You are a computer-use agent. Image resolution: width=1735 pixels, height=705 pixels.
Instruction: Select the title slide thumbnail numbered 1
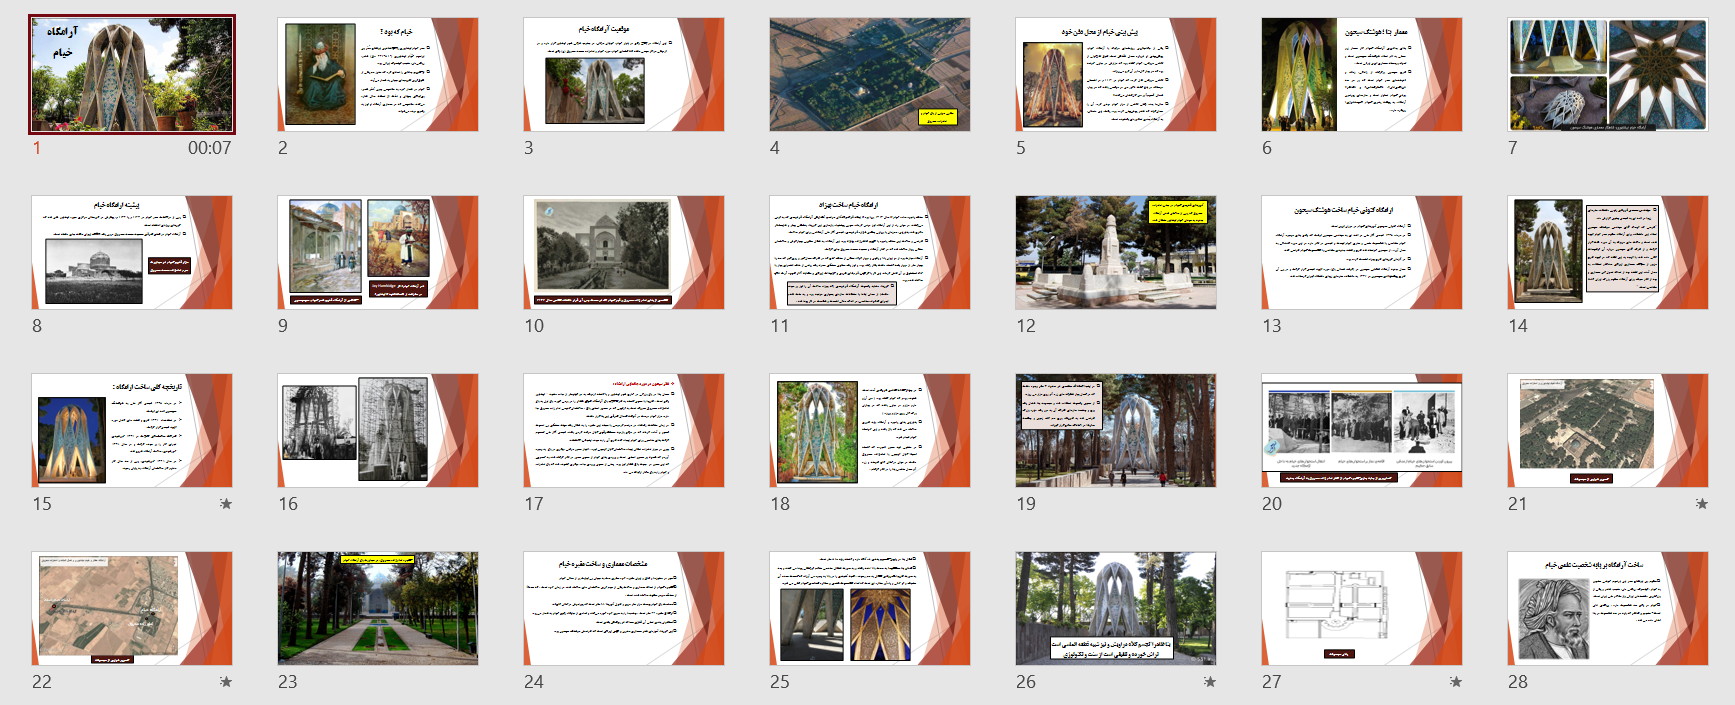click(132, 75)
